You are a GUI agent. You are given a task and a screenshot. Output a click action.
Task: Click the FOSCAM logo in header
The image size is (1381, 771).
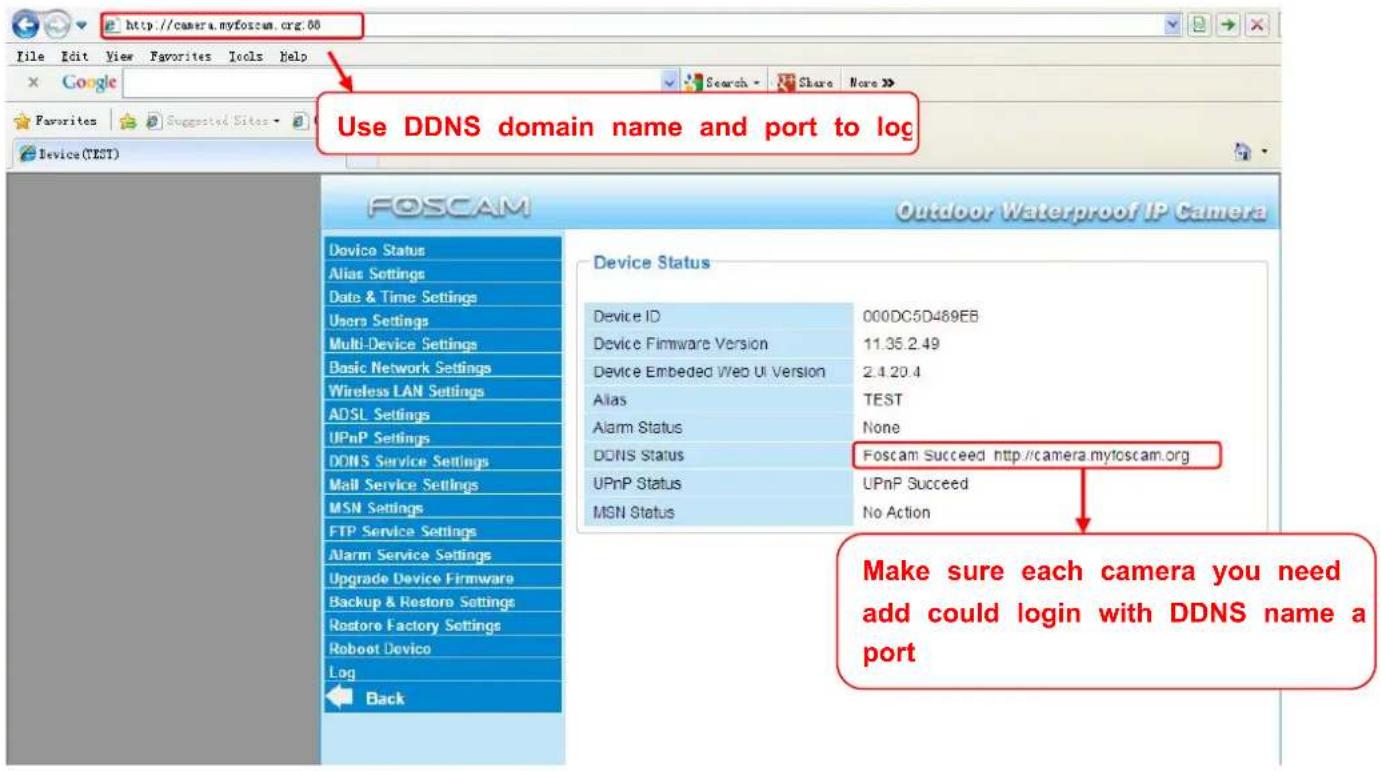449,207
